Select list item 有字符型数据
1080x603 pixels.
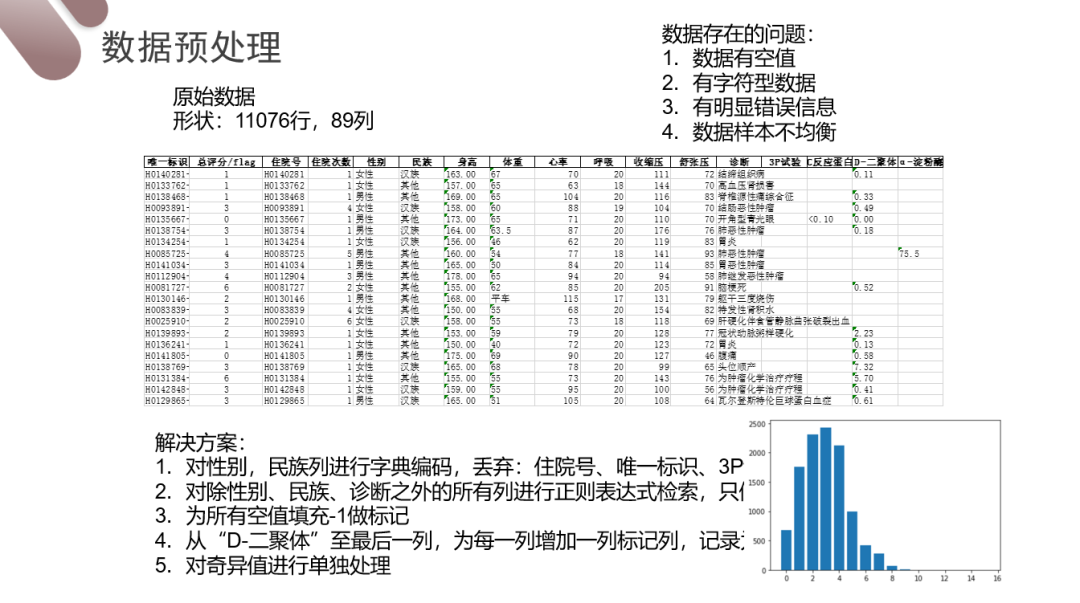point(754,83)
